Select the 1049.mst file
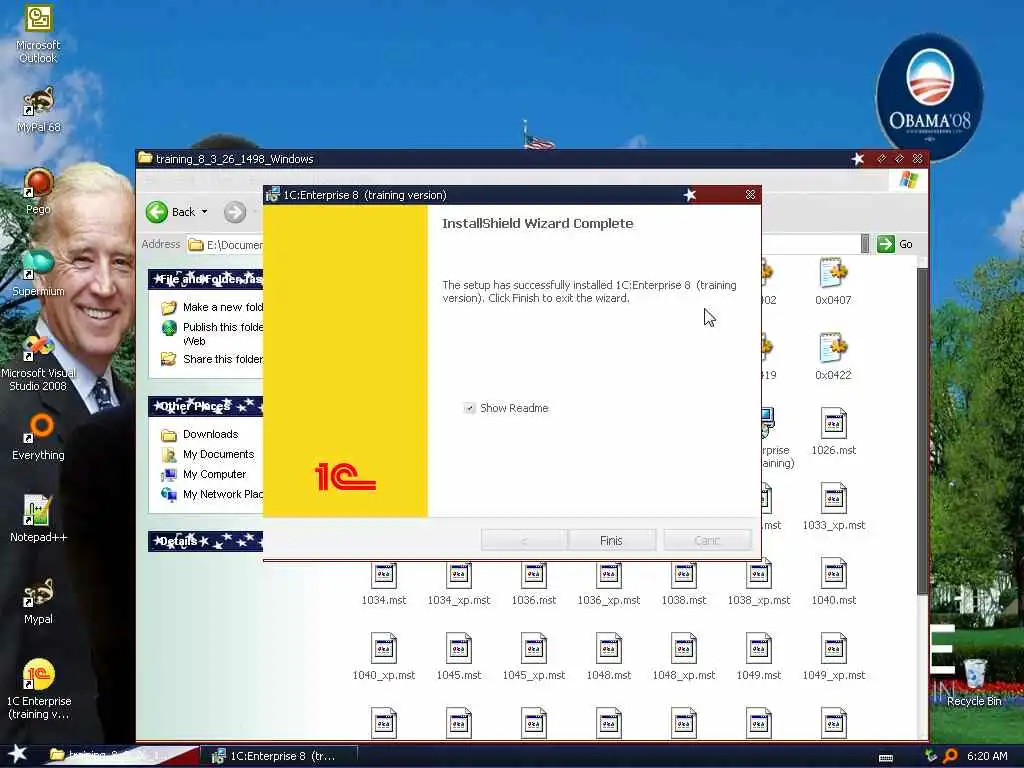The image size is (1024, 768). (x=759, y=657)
